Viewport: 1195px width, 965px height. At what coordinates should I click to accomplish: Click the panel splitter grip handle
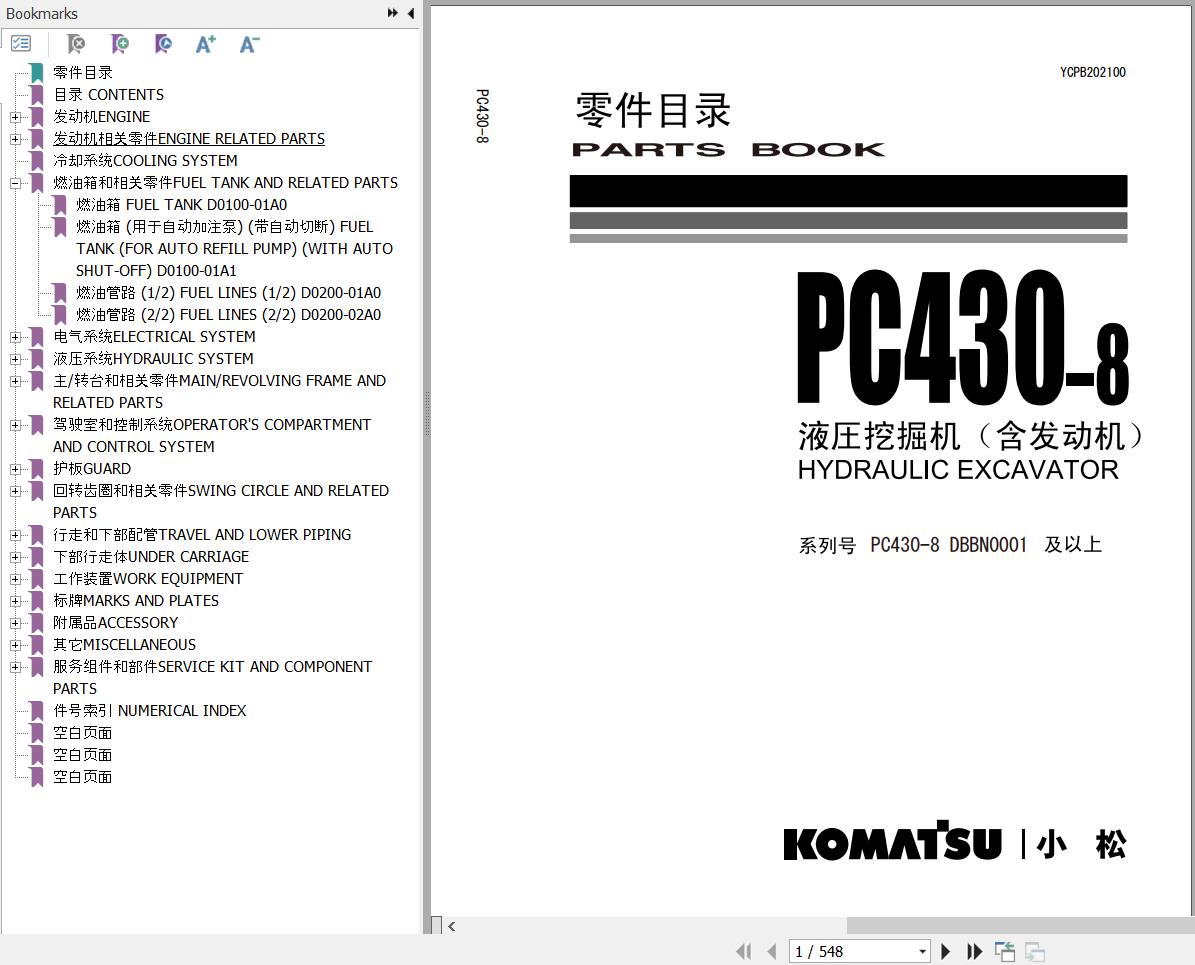click(427, 414)
